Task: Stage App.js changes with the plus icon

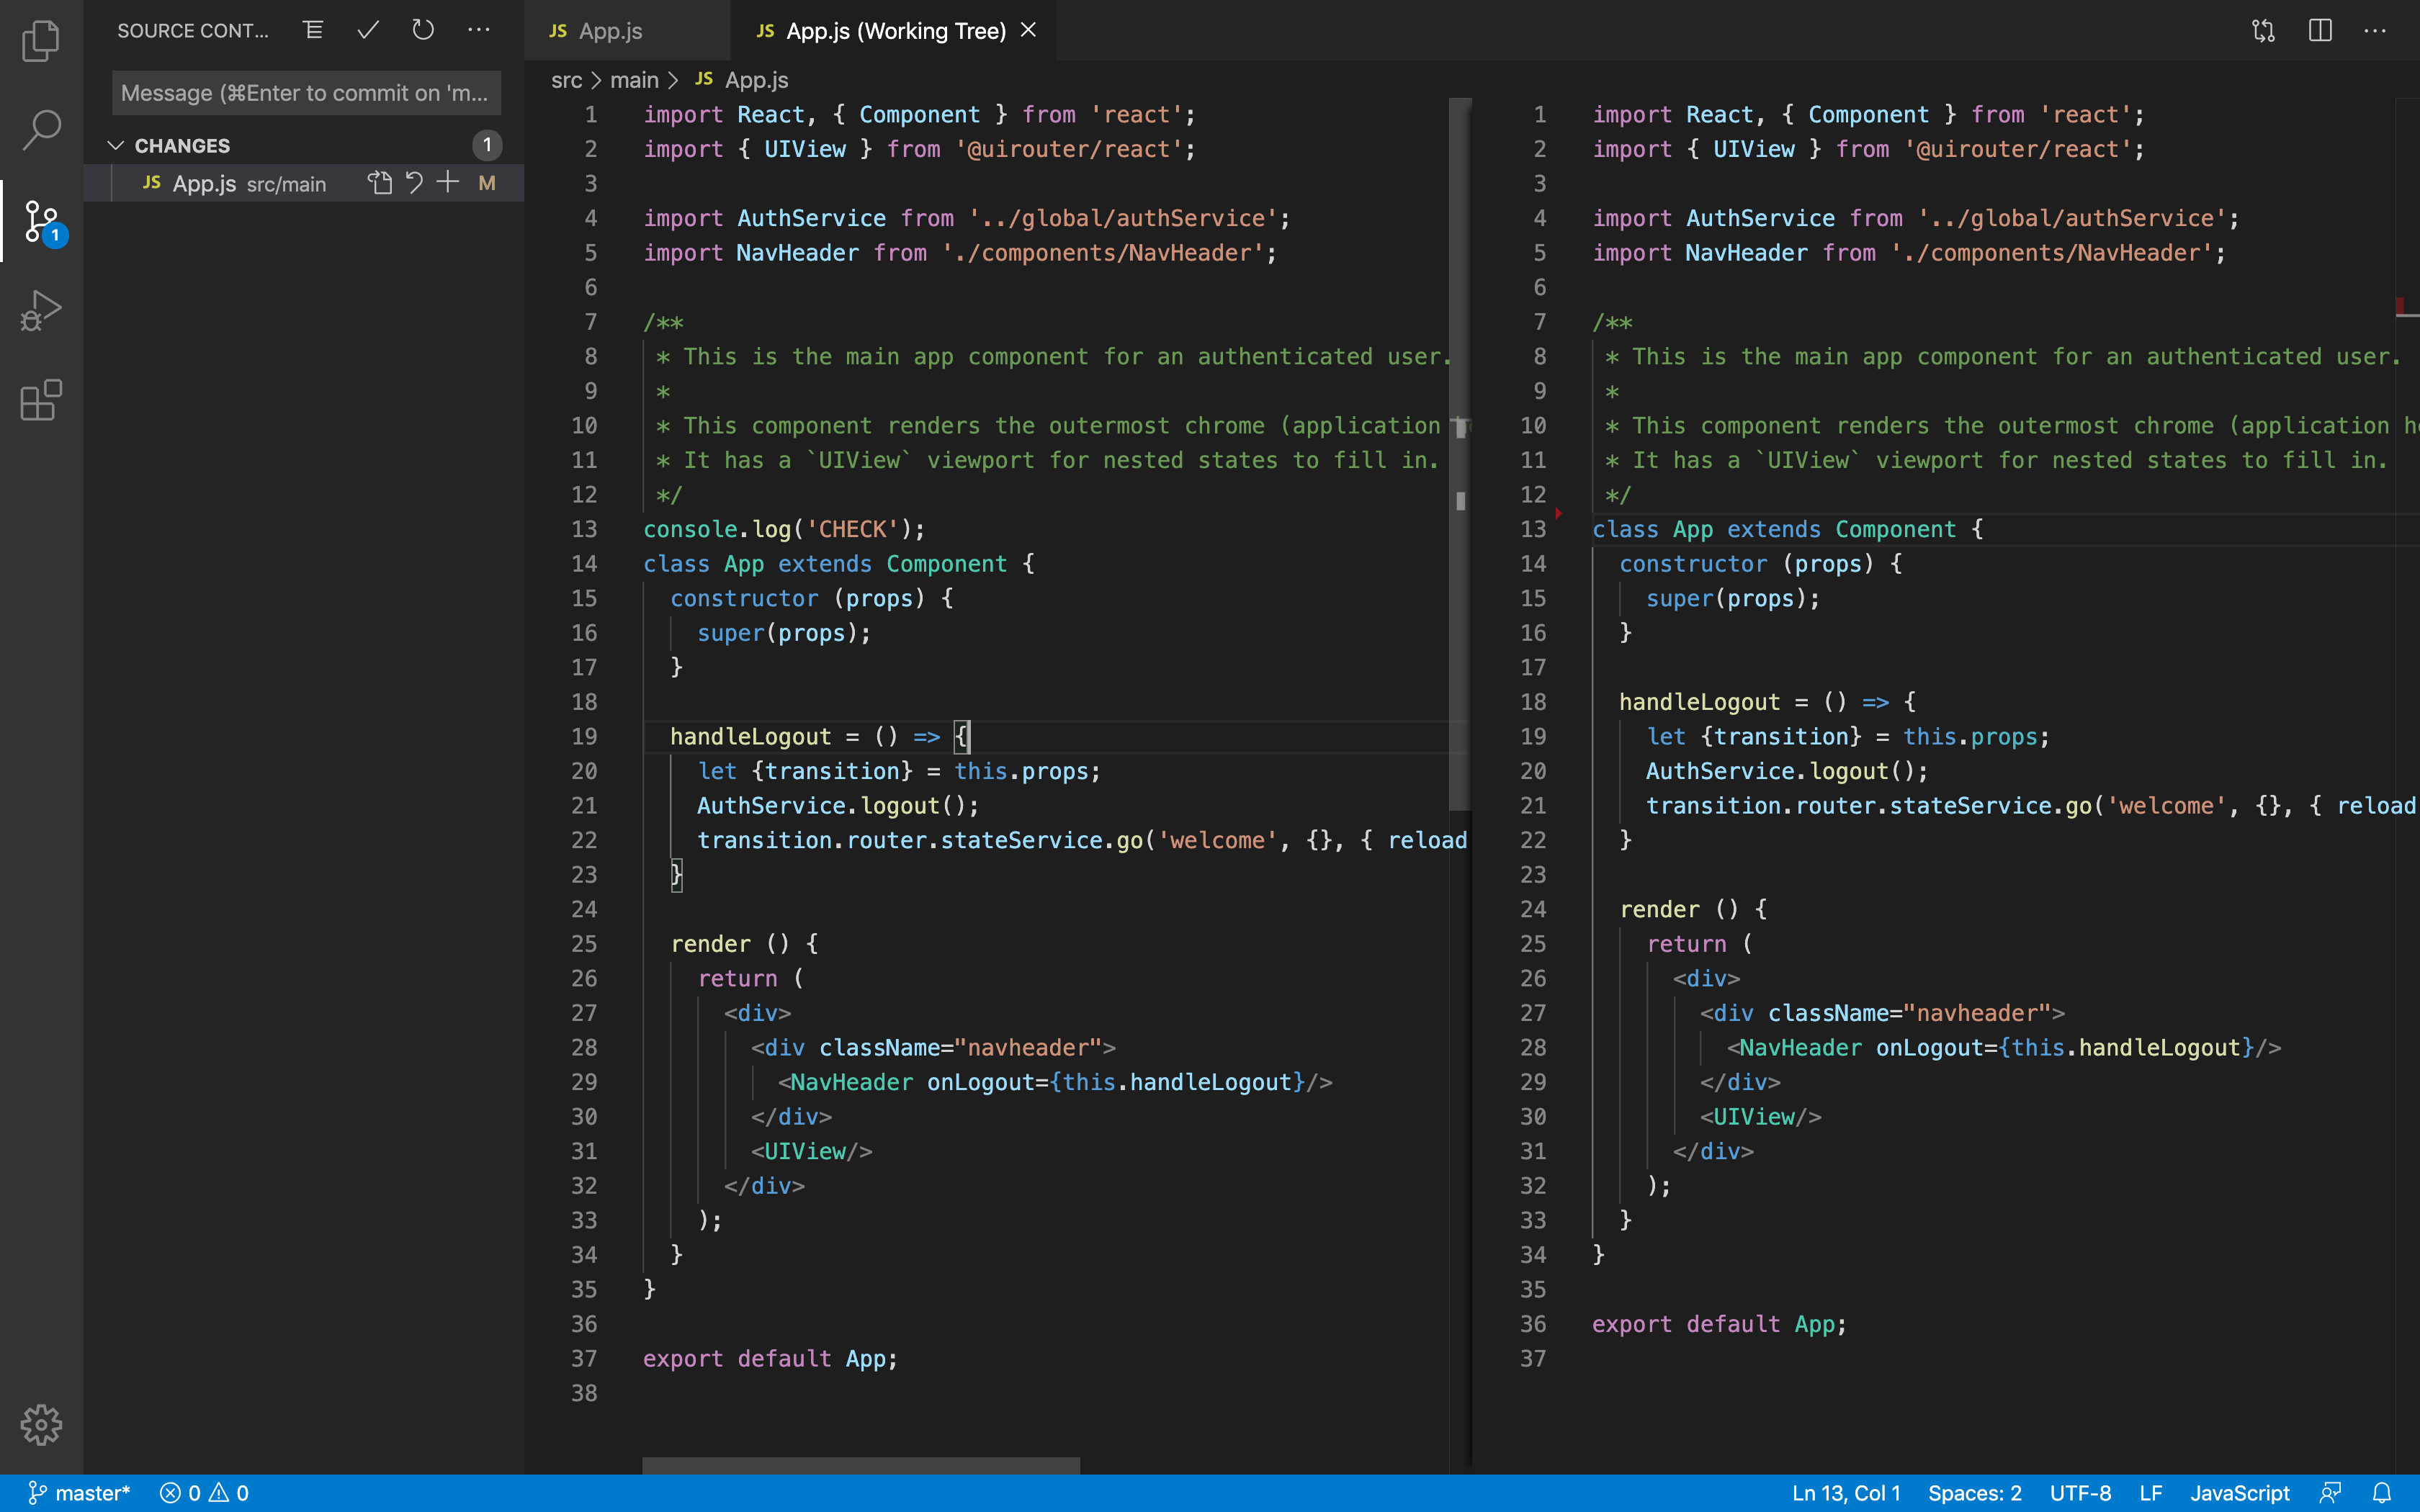Action: coord(447,182)
